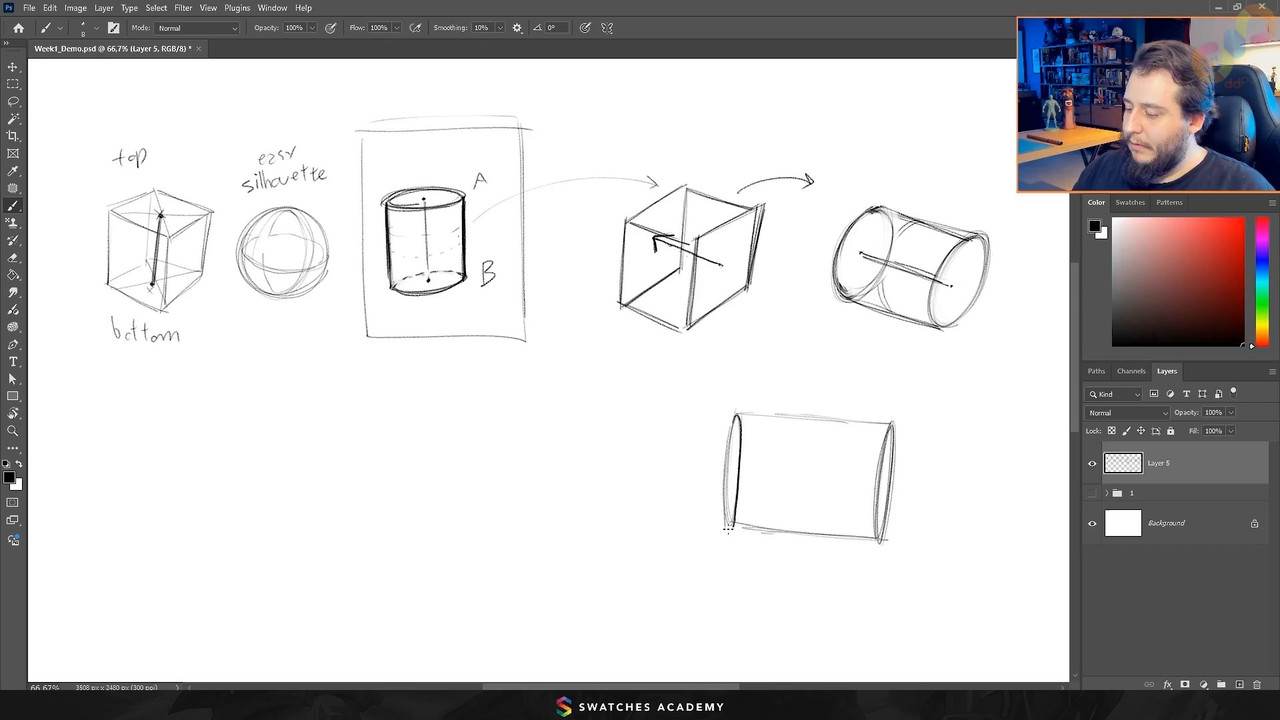Create a new group folder
Image resolution: width=1280 pixels, height=720 pixels.
pos(1221,685)
